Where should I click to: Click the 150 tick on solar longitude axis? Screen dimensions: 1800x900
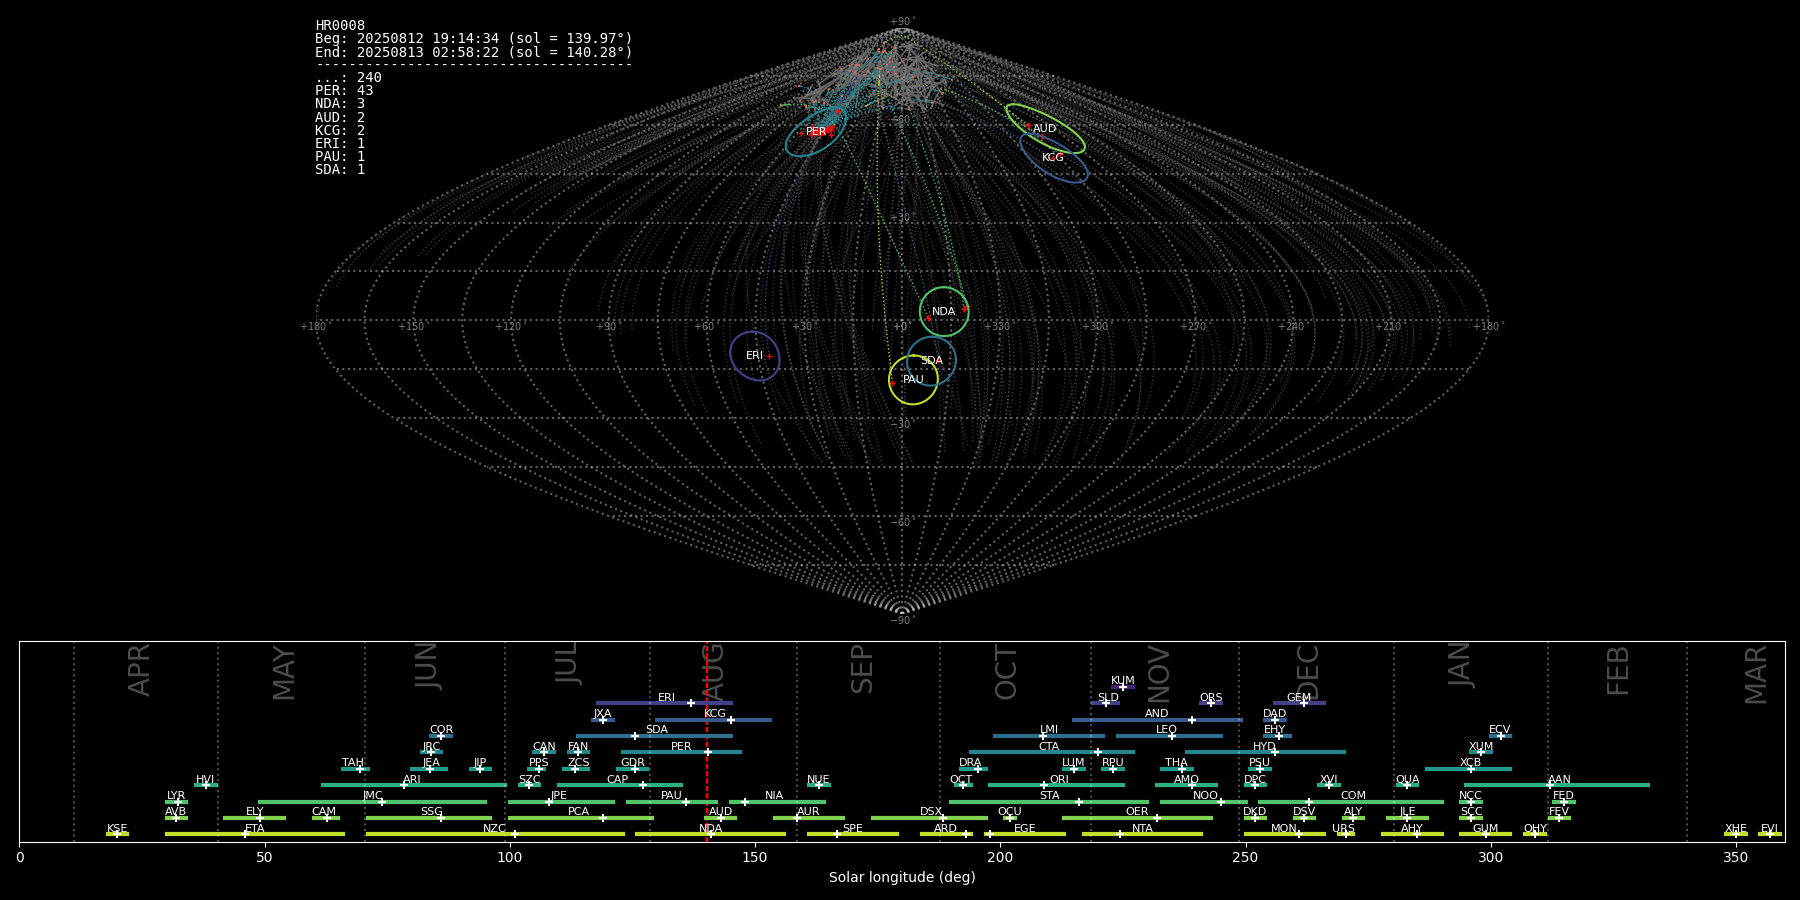(755, 857)
